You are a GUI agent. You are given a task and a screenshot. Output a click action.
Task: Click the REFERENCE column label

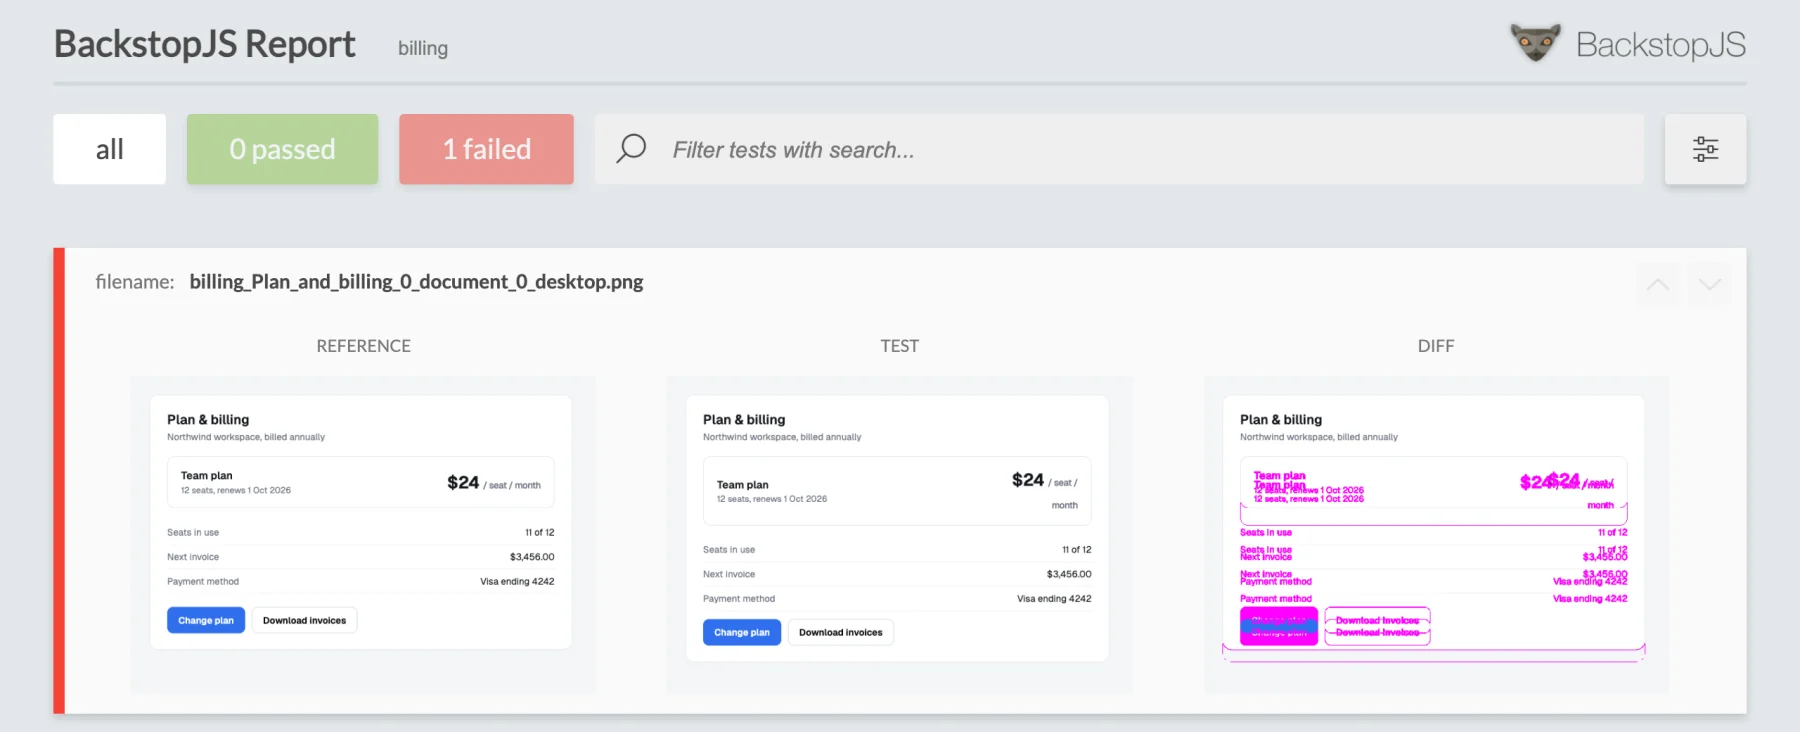[x=363, y=346]
